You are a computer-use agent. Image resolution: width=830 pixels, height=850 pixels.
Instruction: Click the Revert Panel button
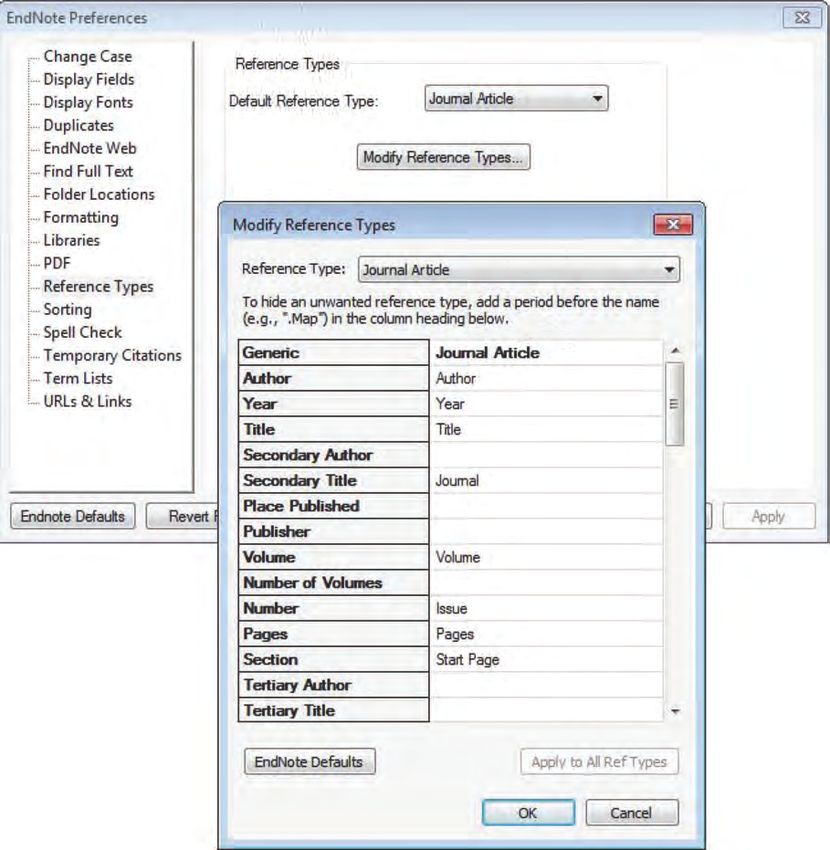coord(183,516)
